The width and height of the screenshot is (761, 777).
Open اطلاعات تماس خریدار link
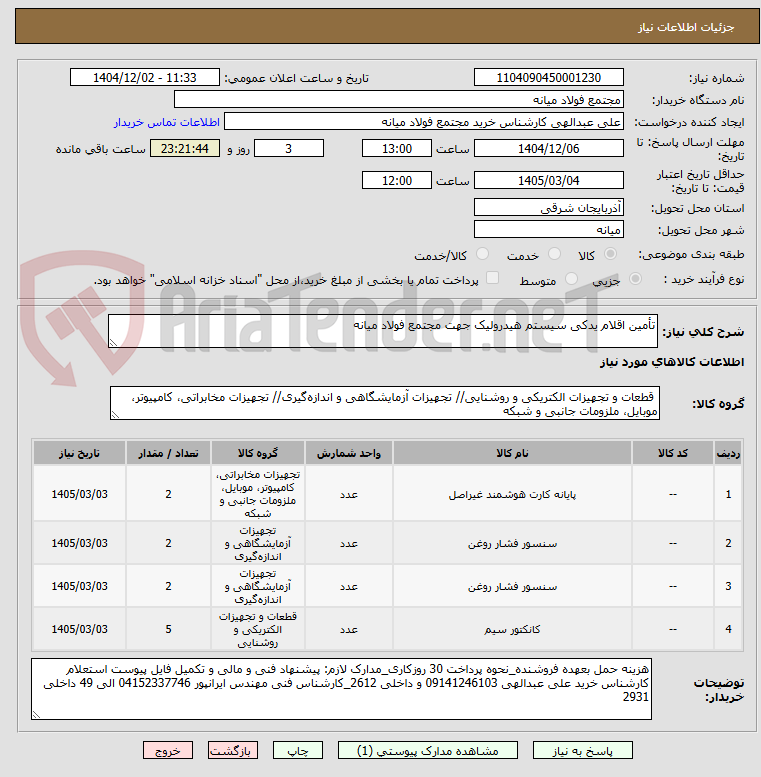[x=167, y=122]
